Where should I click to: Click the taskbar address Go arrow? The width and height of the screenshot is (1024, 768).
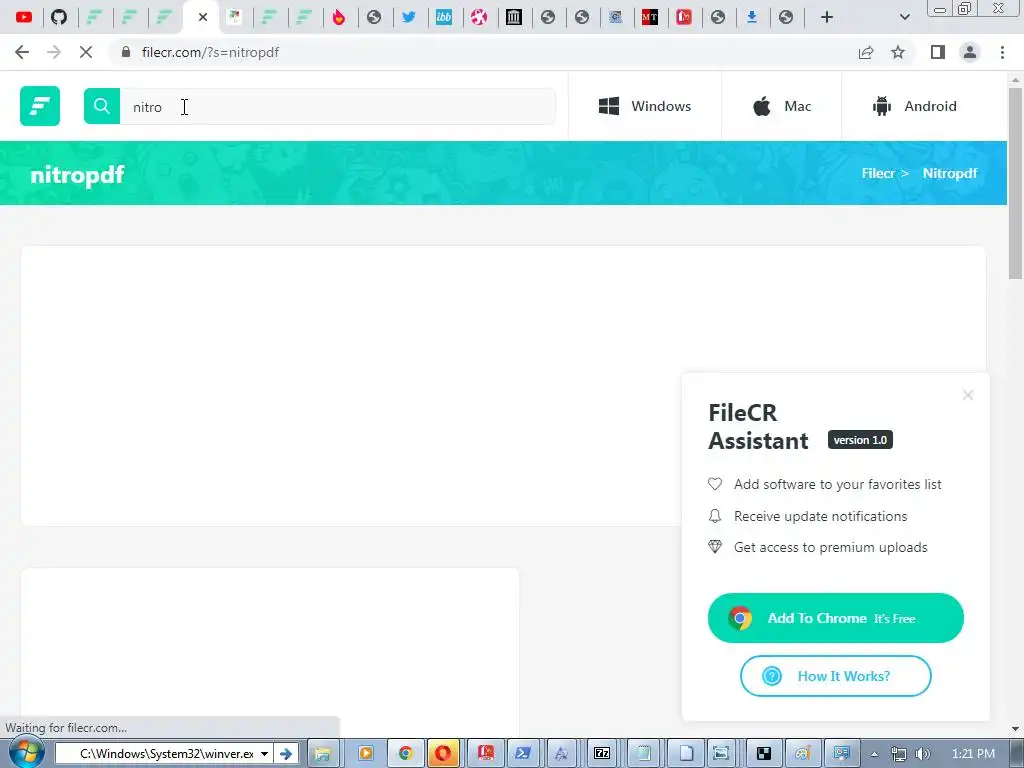point(286,754)
